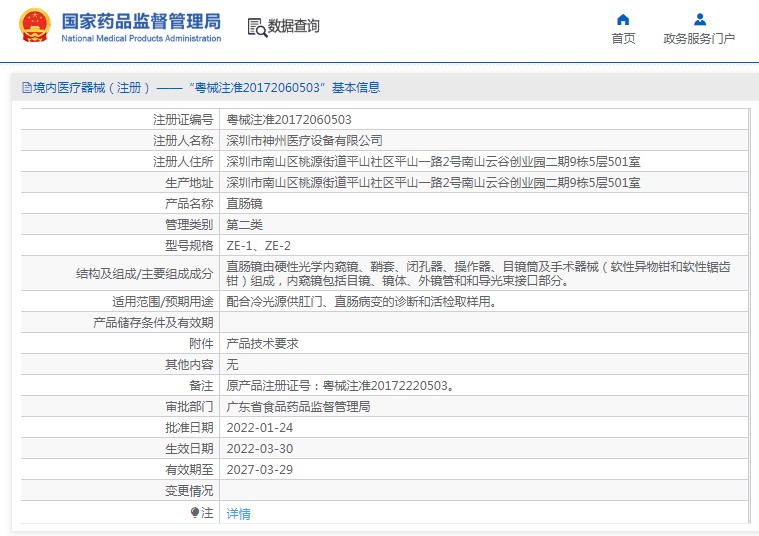Click the 型号规格 label

coord(189,245)
